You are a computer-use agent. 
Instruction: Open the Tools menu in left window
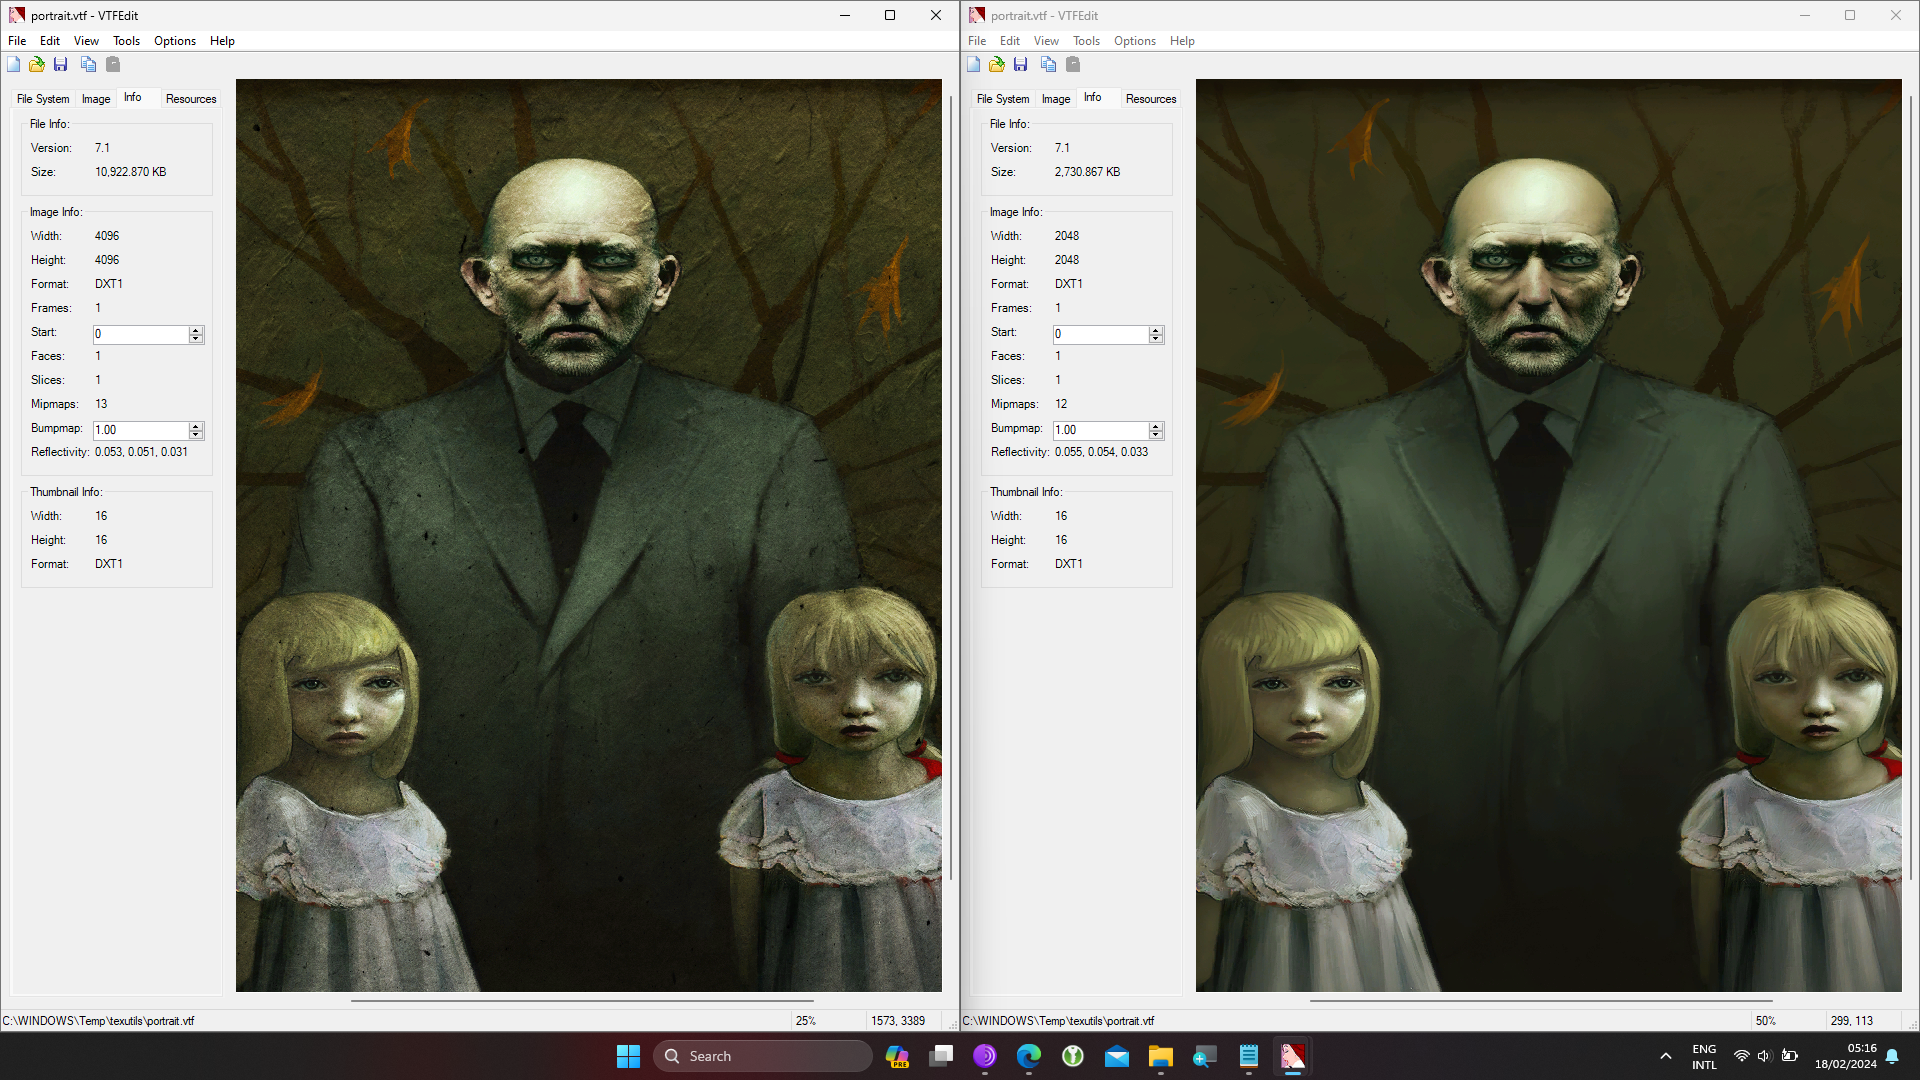point(126,41)
